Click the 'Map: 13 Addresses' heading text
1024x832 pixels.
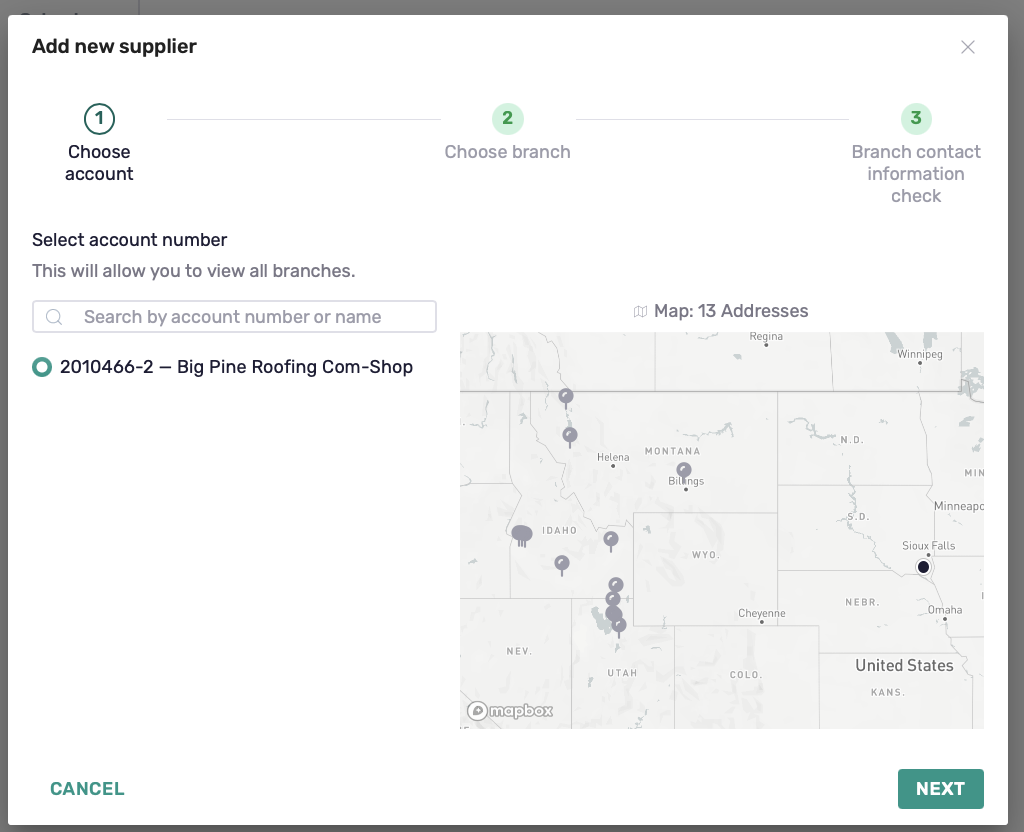[731, 311]
